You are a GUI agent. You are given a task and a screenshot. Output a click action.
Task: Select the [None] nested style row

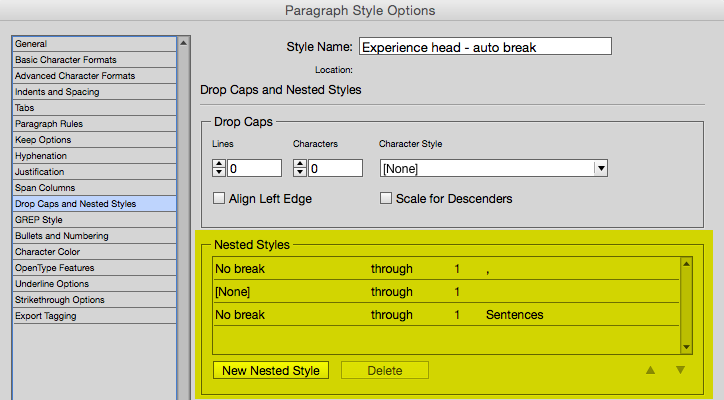[446, 291]
